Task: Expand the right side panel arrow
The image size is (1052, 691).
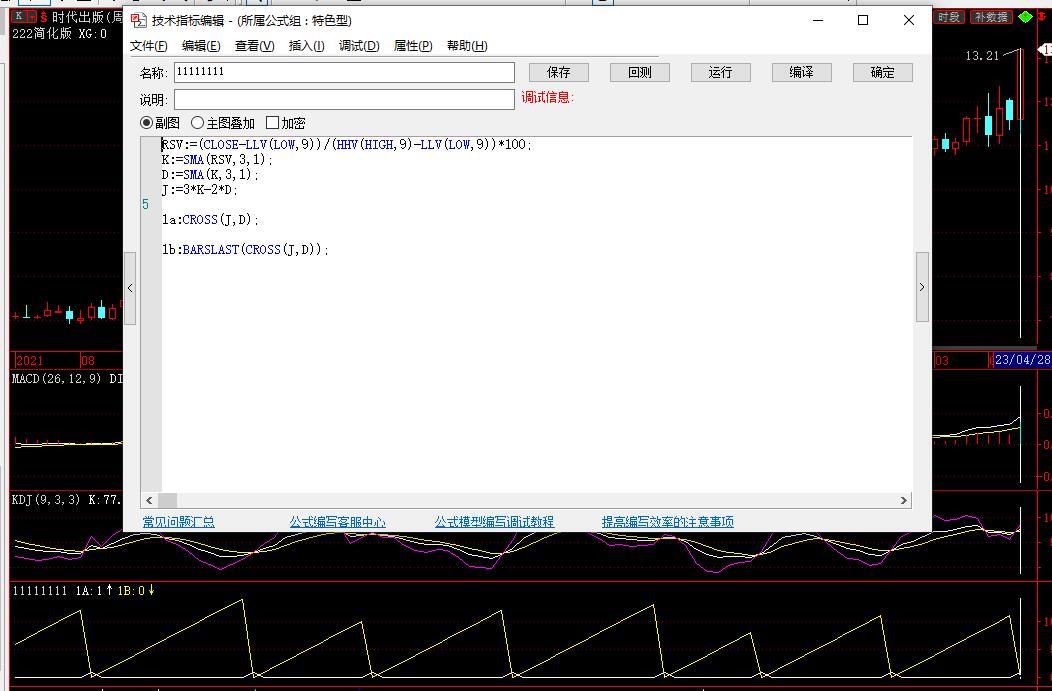Action: (x=923, y=287)
